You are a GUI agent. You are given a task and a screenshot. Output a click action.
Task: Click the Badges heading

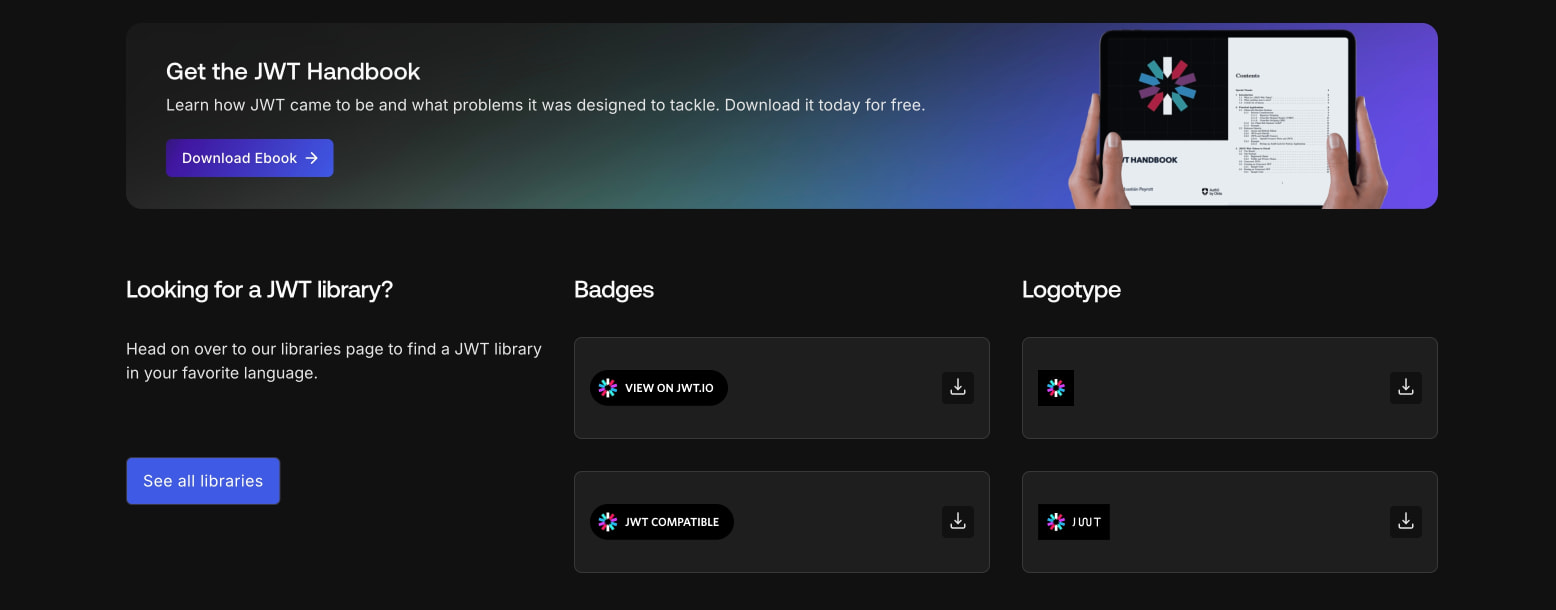coord(614,290)
